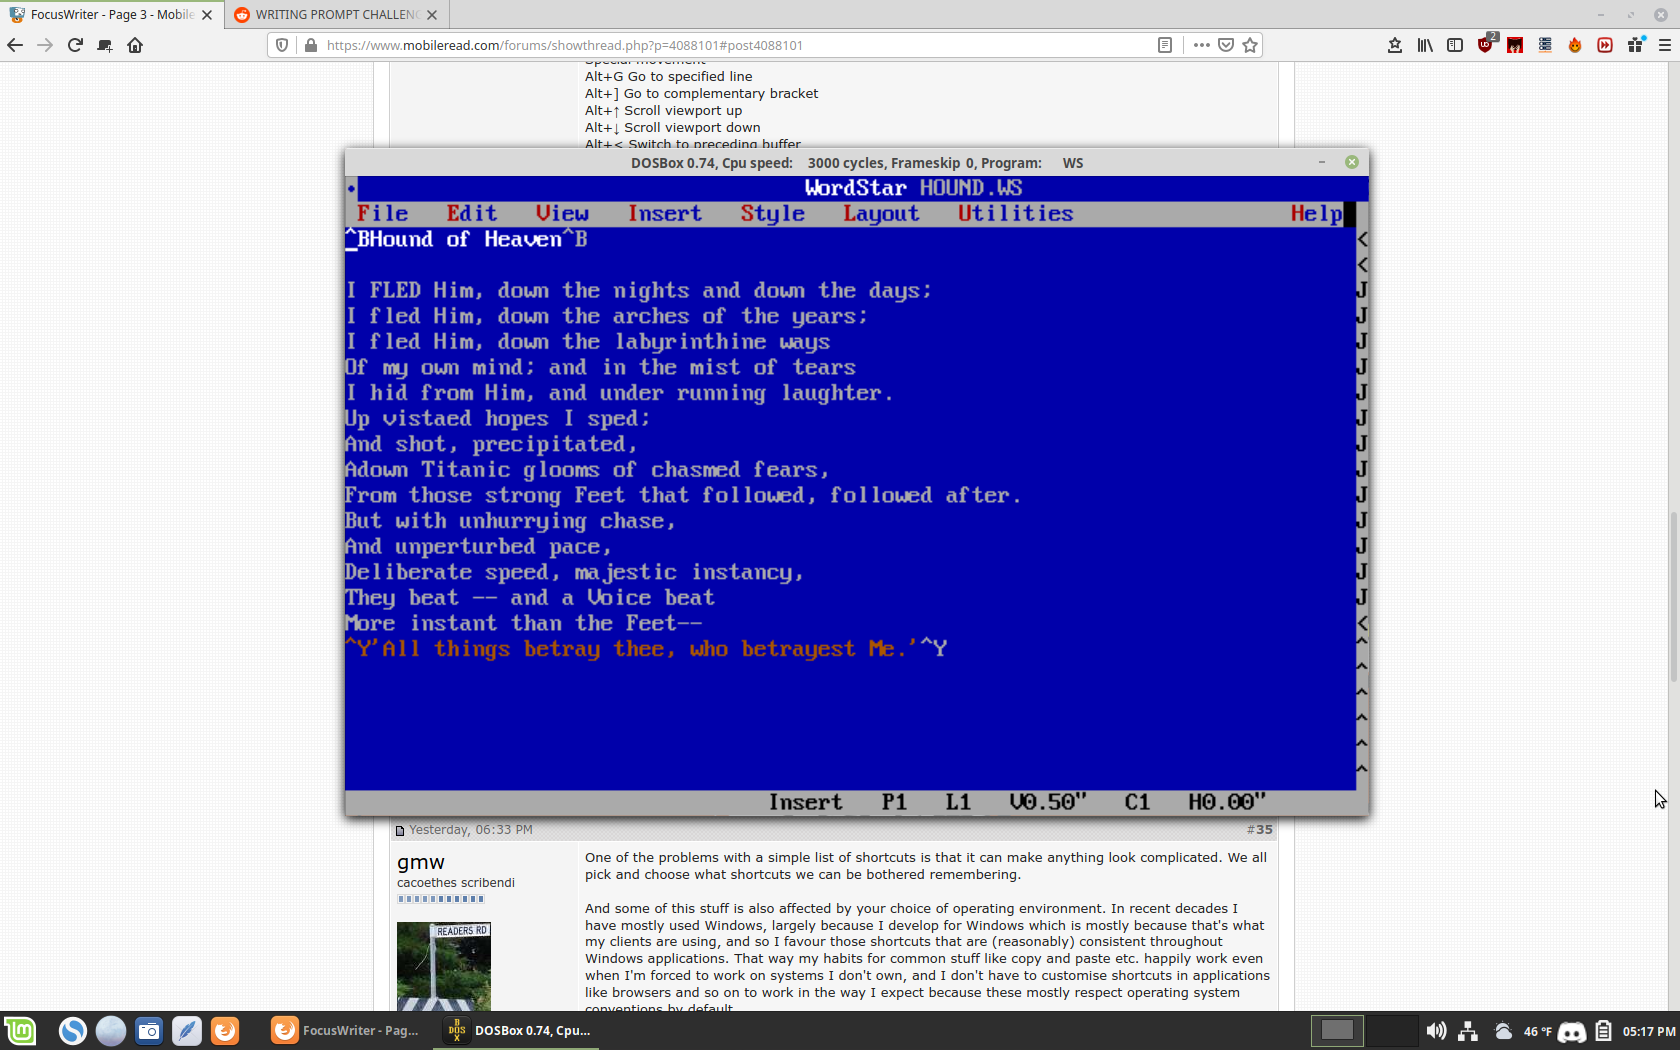Open gmw's forum profile link
Viewport: 1680px width, 1050px height.
[x=421, y=862]
